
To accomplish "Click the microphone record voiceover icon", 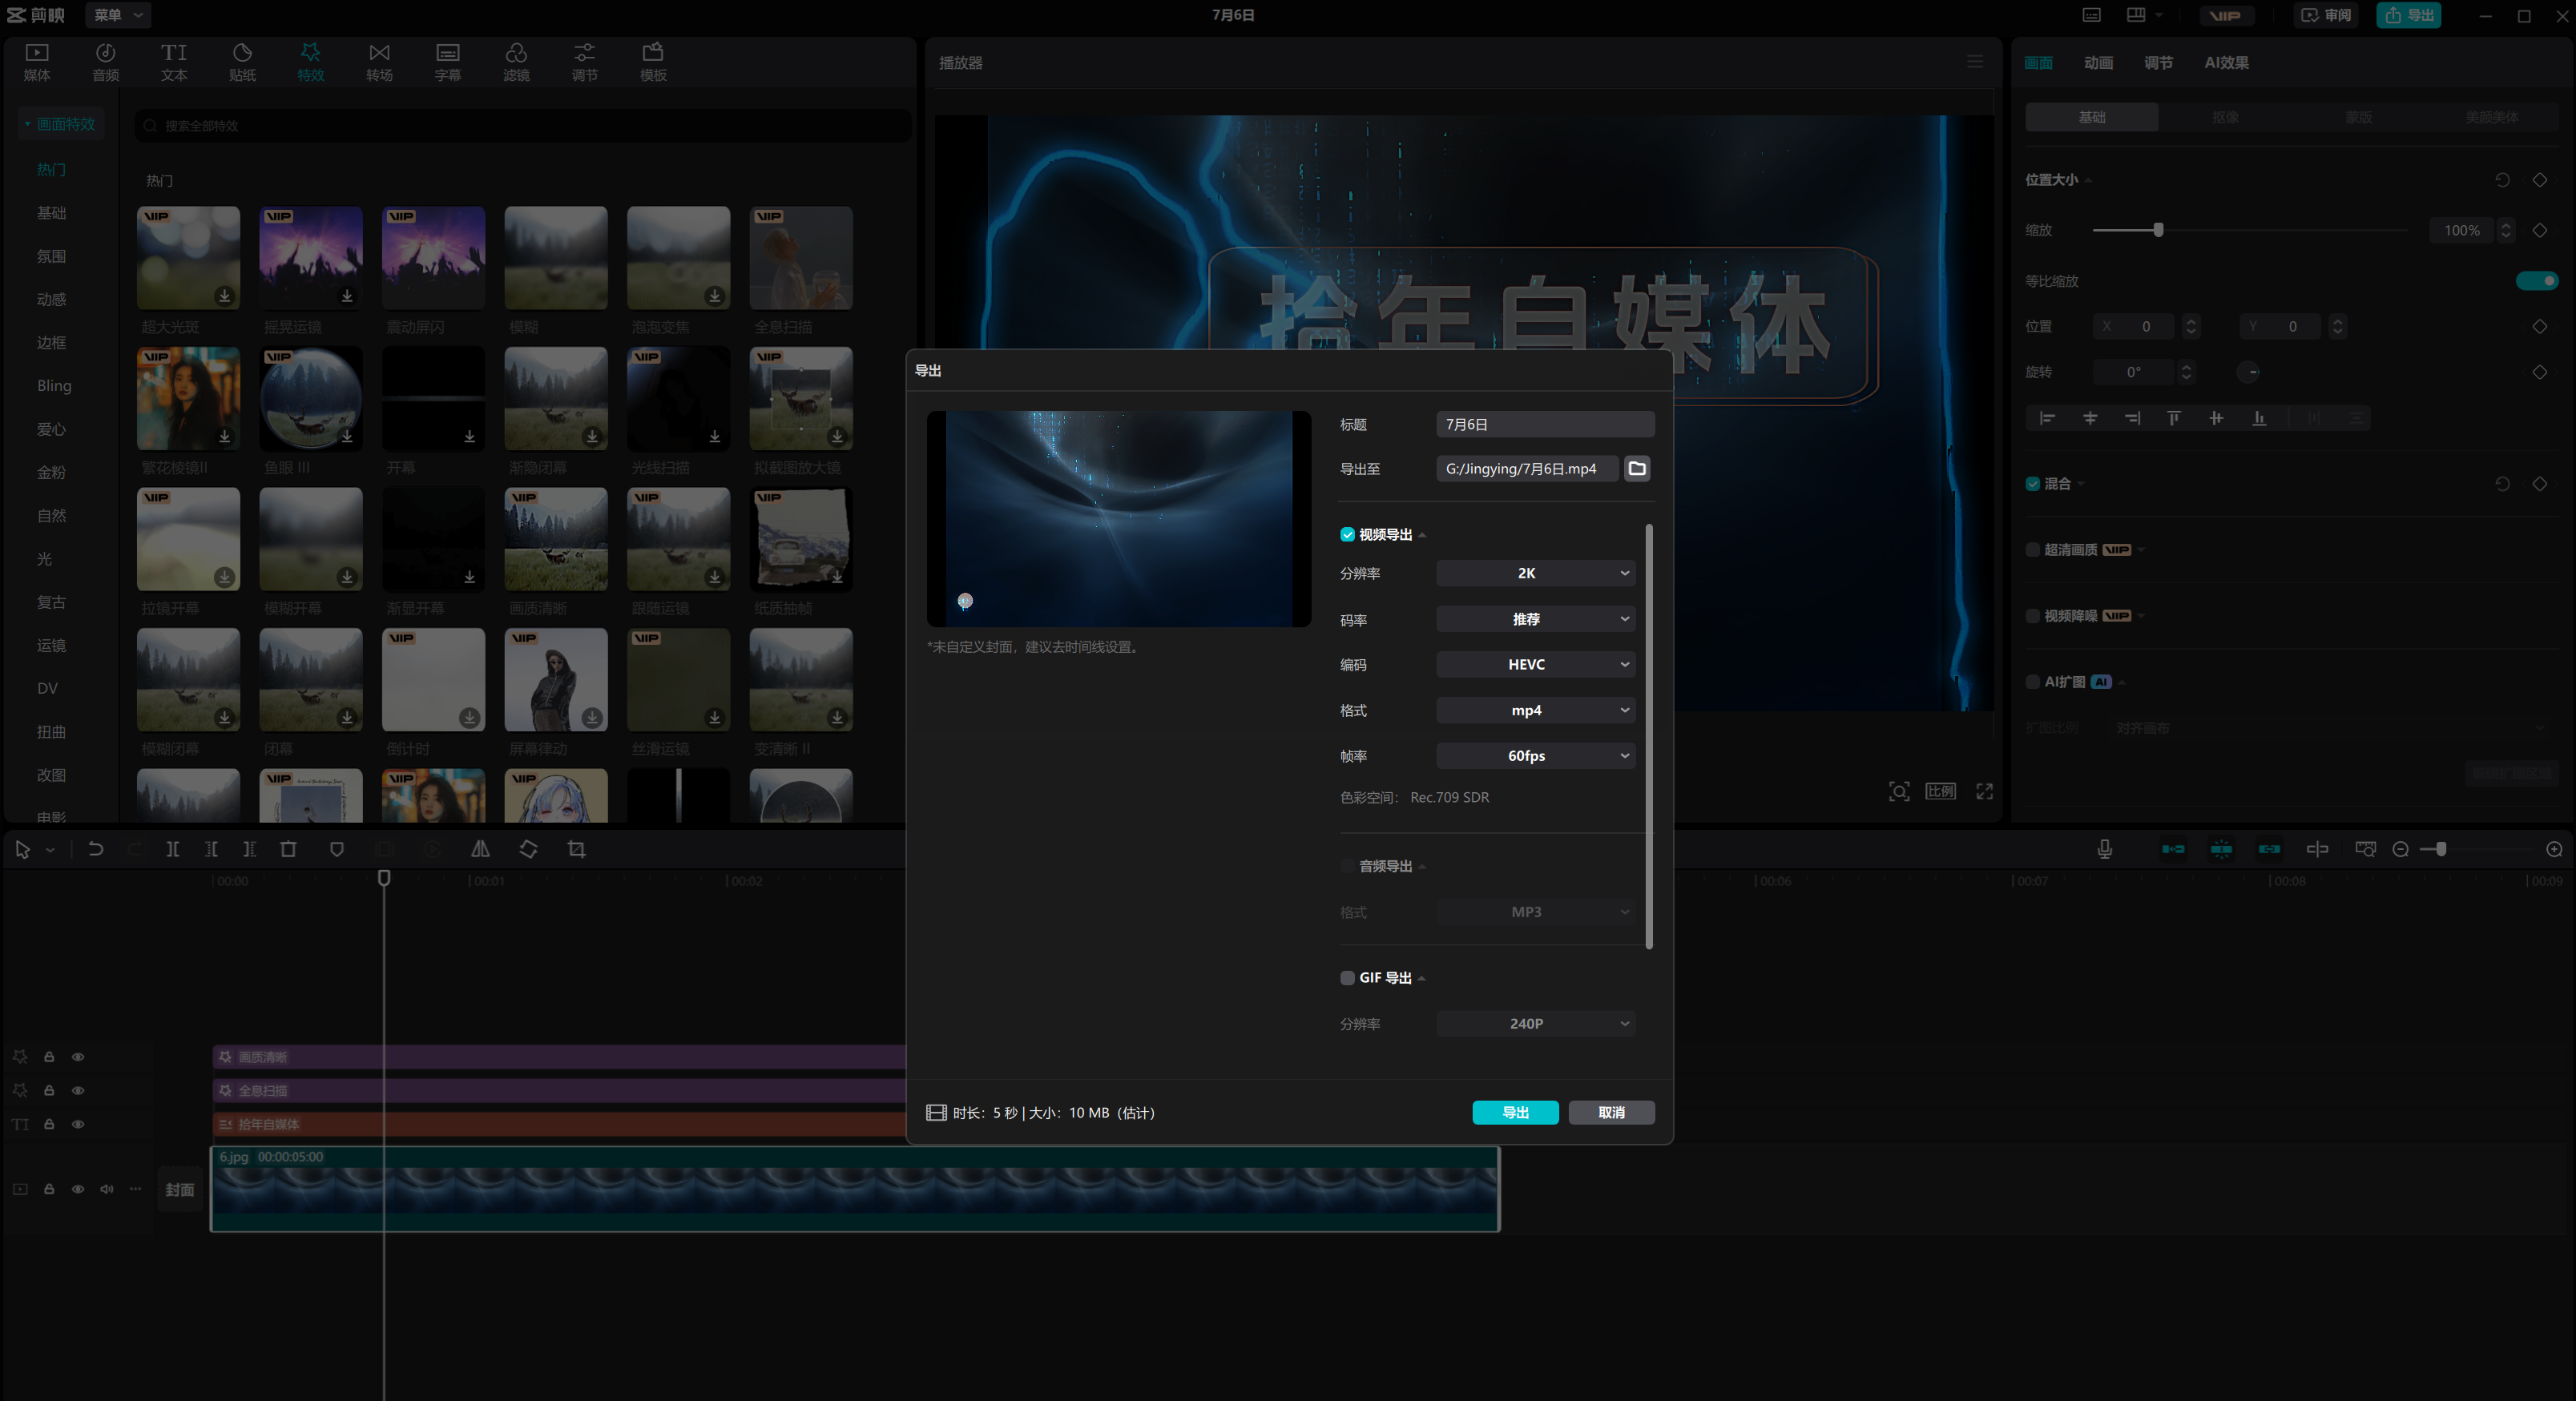I will tap(2104, 849).
